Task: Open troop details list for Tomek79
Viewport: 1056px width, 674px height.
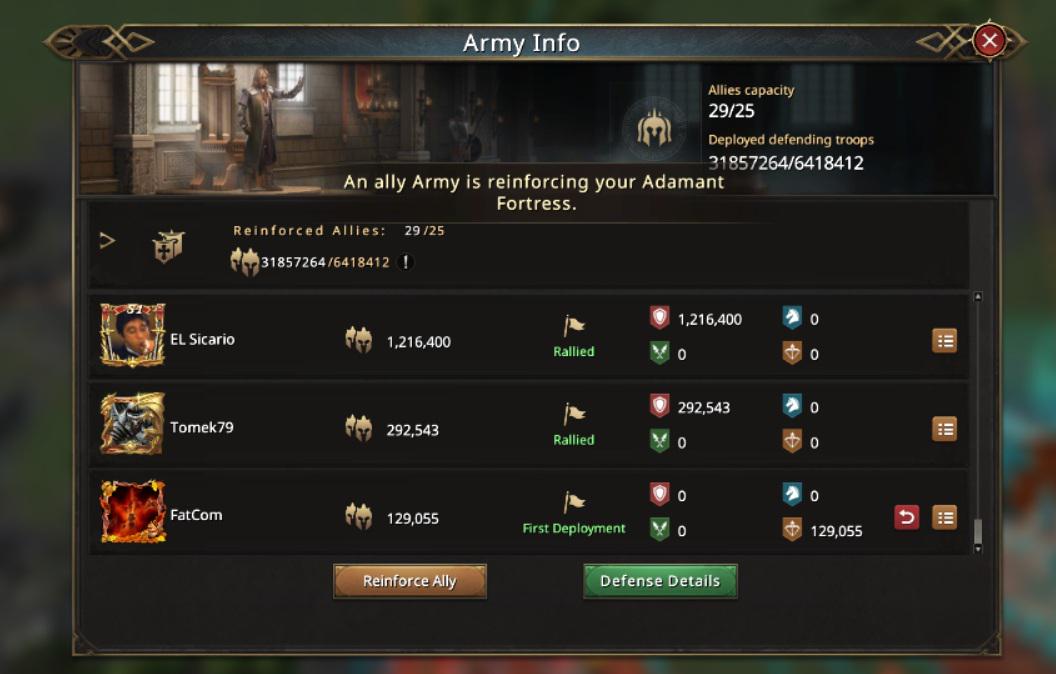Action: pos(944,429)
